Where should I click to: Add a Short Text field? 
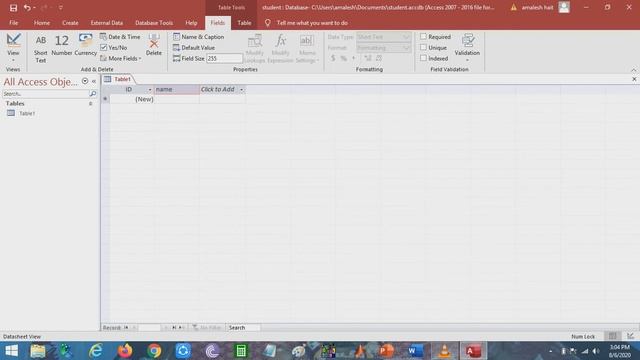[x=40, y=49]
